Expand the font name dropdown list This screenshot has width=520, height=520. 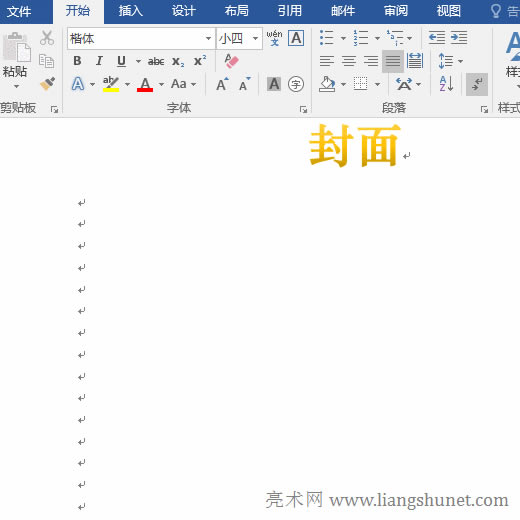coord(208,39)
